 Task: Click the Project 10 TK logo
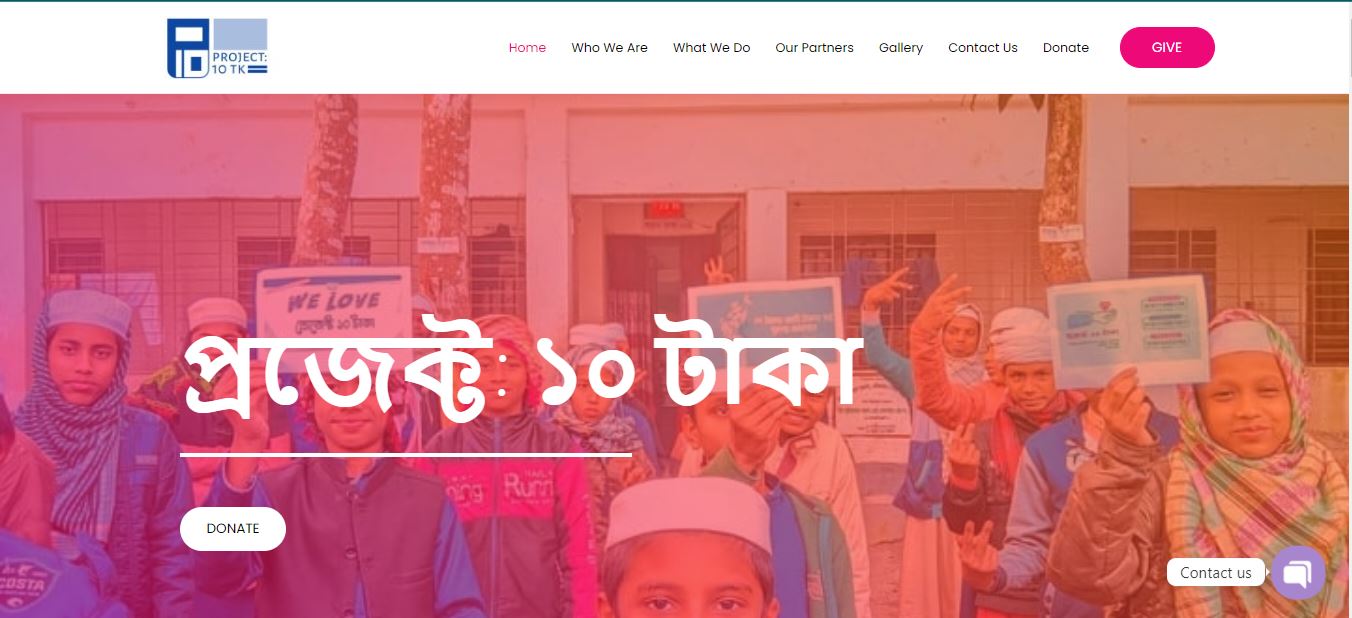(217, 48)
